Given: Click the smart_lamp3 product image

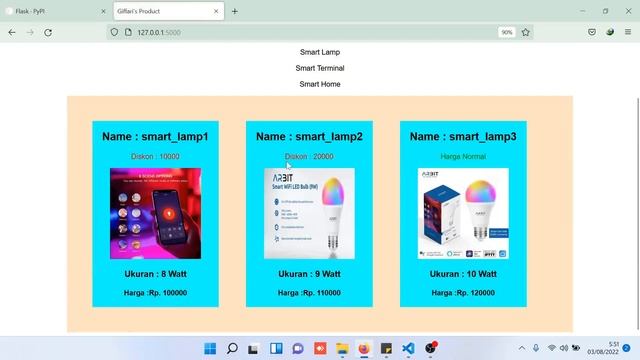Looking at the screenshot, I should pos(463,213).
